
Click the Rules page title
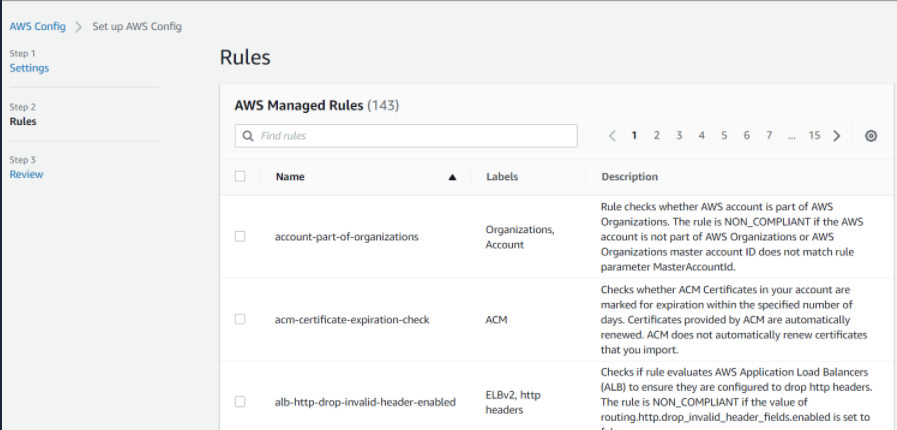pos(245,57)
